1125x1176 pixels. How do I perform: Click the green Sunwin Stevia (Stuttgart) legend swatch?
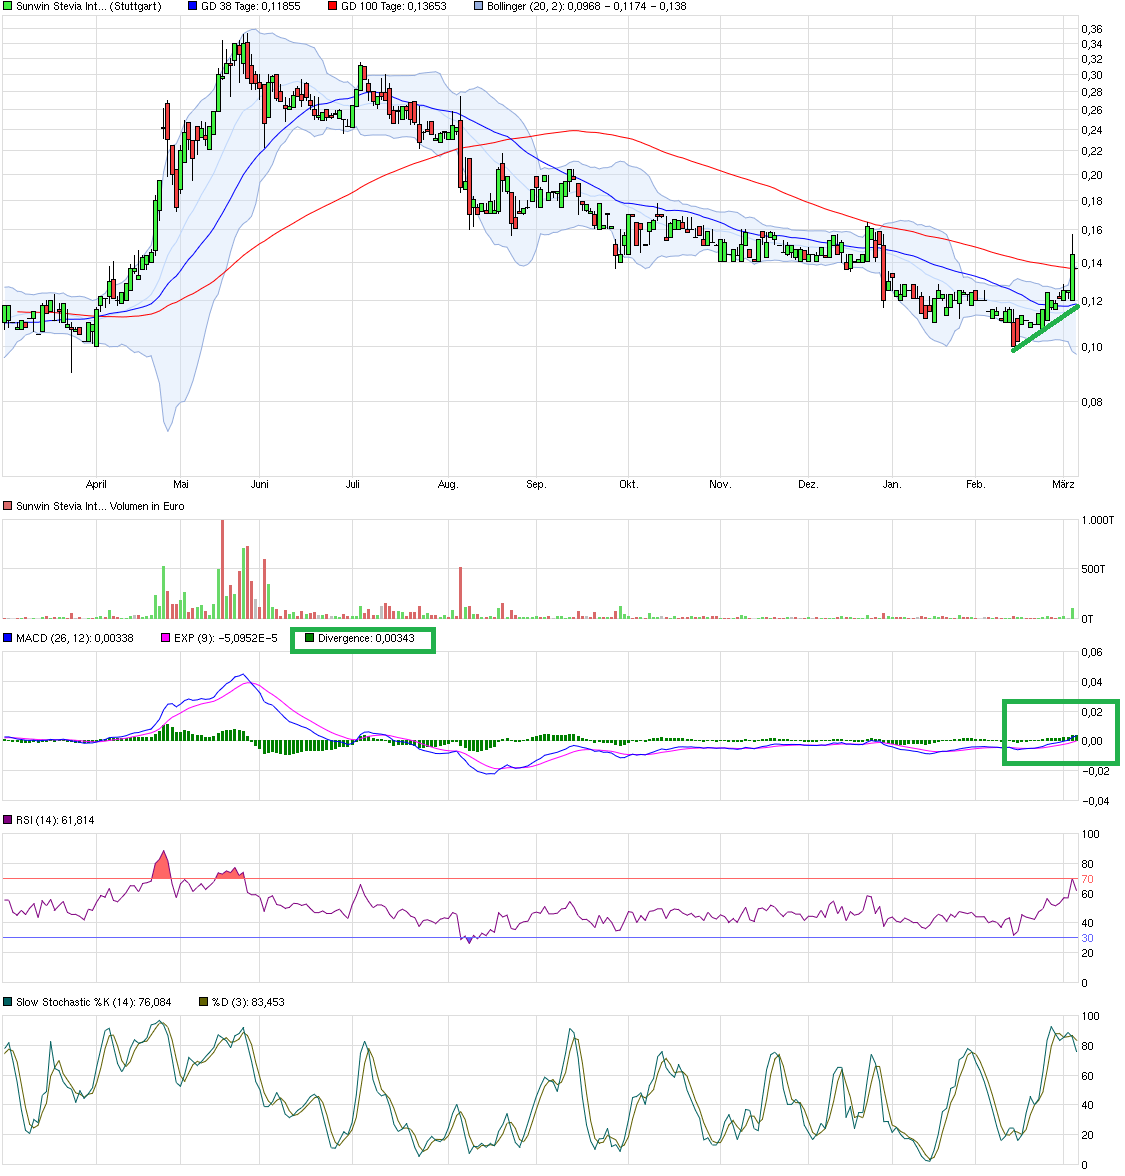pos(8,6)
